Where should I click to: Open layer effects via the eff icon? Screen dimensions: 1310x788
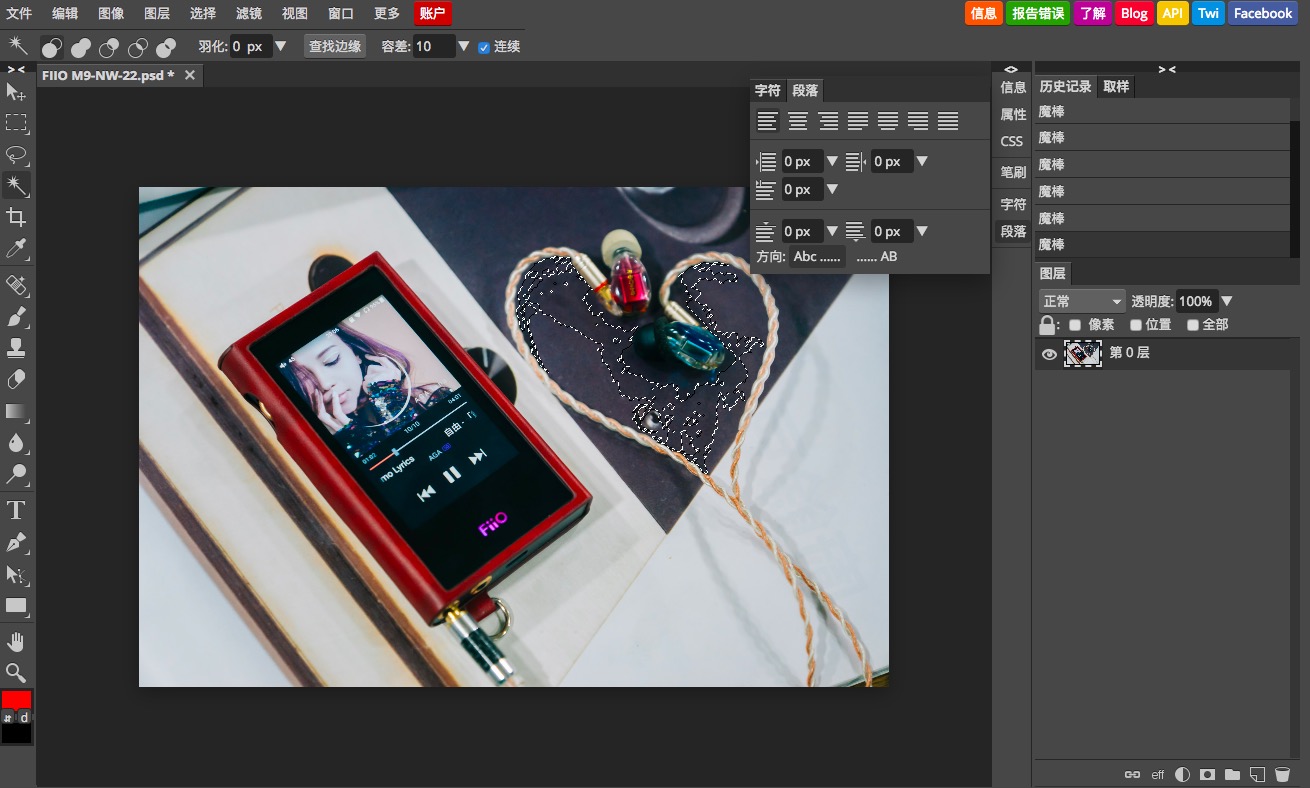point(1158,774)
